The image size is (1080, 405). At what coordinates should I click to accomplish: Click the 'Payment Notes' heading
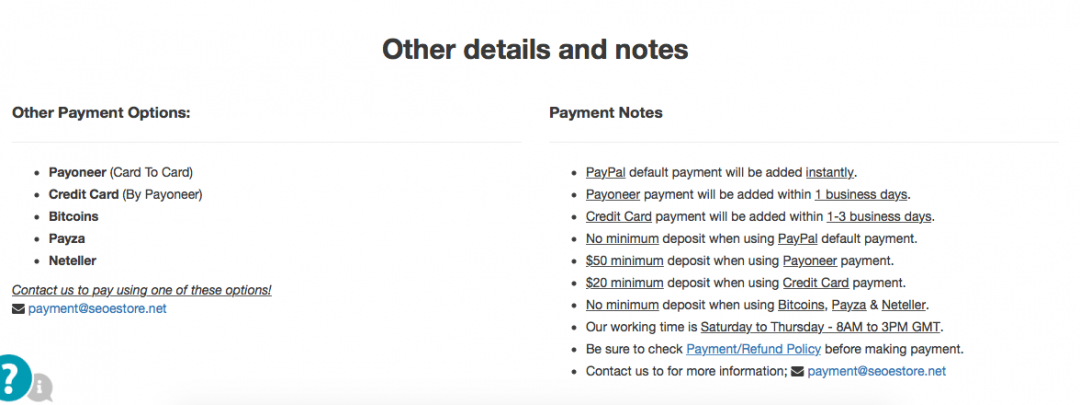pyautogui.click(x=605, y=113)
